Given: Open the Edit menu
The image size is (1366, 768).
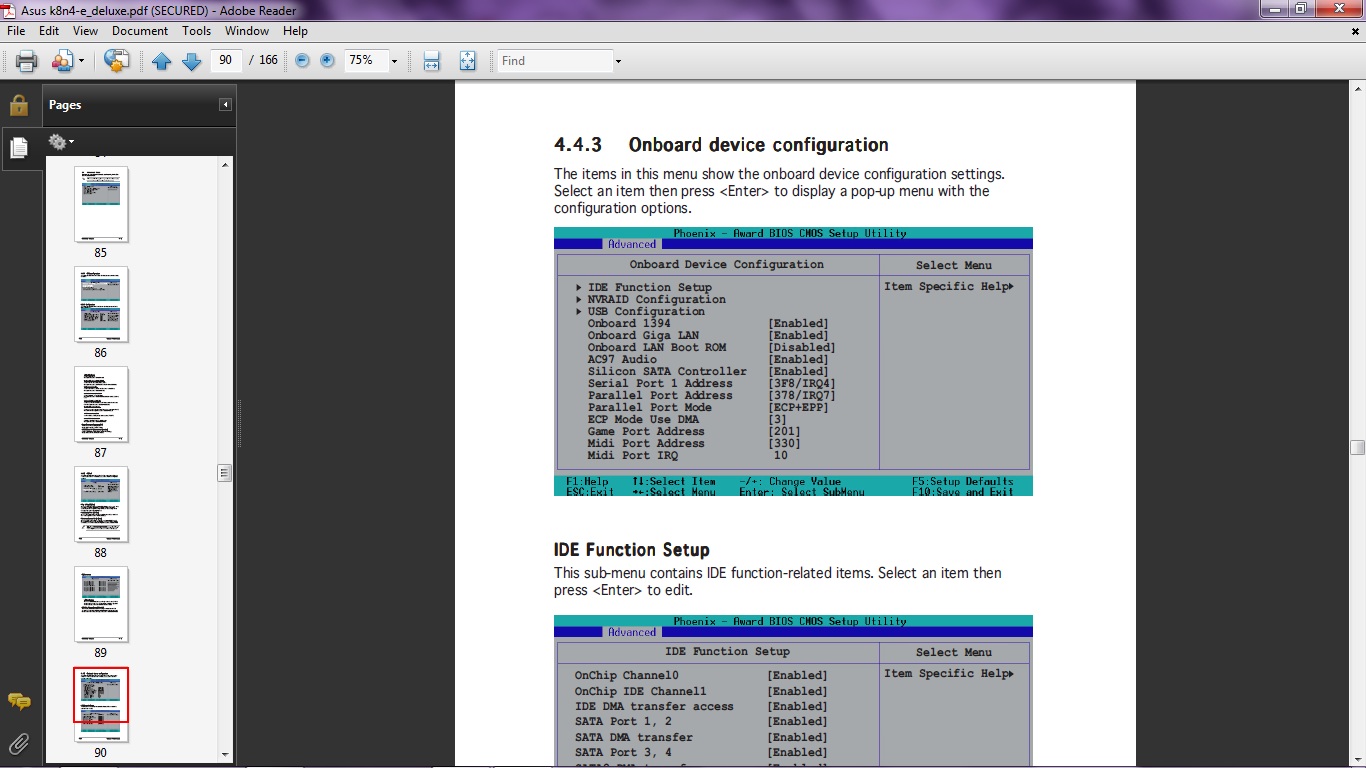Looking at the screenshot, I should 49,31.
